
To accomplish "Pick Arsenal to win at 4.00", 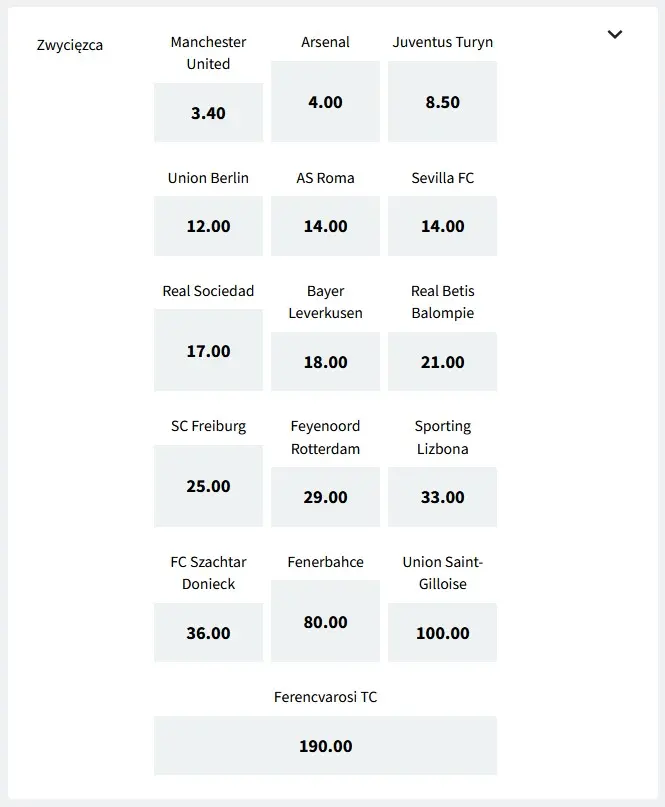I will [325, 102].
